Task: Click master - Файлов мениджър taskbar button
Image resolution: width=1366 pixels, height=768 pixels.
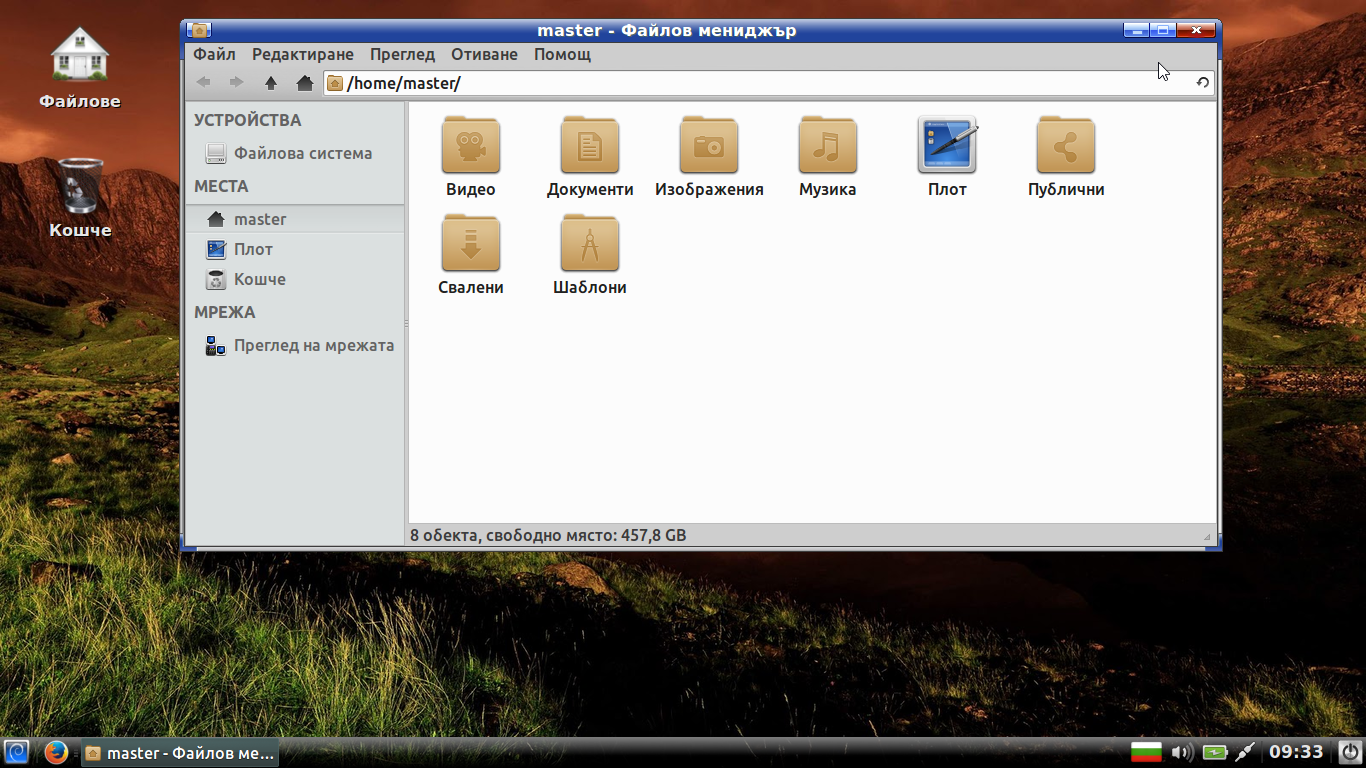Action: click(180, 753)
